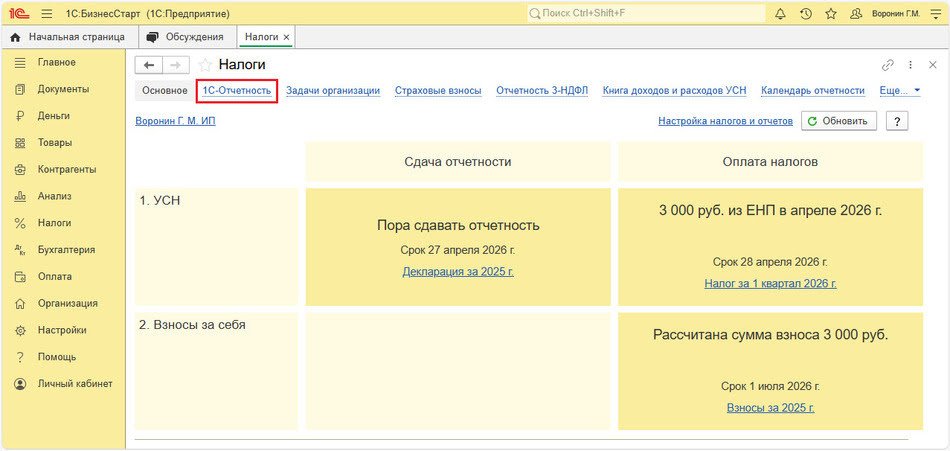Screen dimensions: 950x451
Task: Click the user profile icon beside Воронин Г.М.
Action: click(x=856, y=13)
